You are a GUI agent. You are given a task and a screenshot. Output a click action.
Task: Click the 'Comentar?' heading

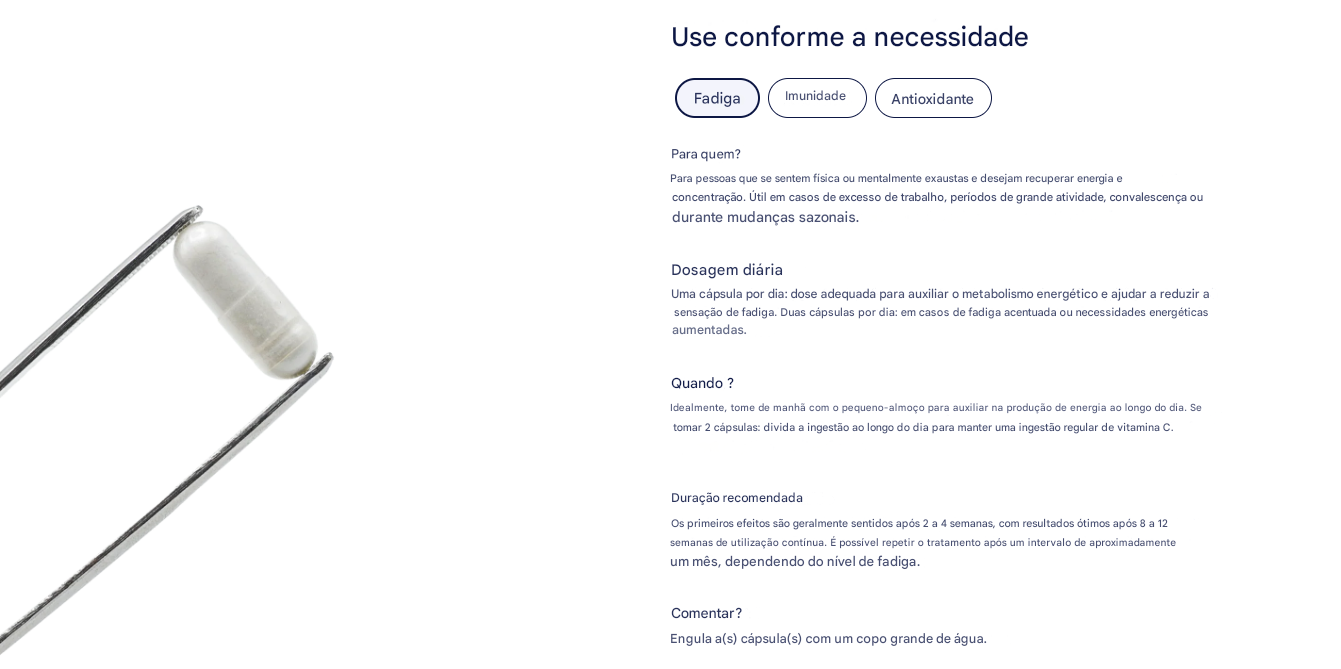click(x=706, y=613)
